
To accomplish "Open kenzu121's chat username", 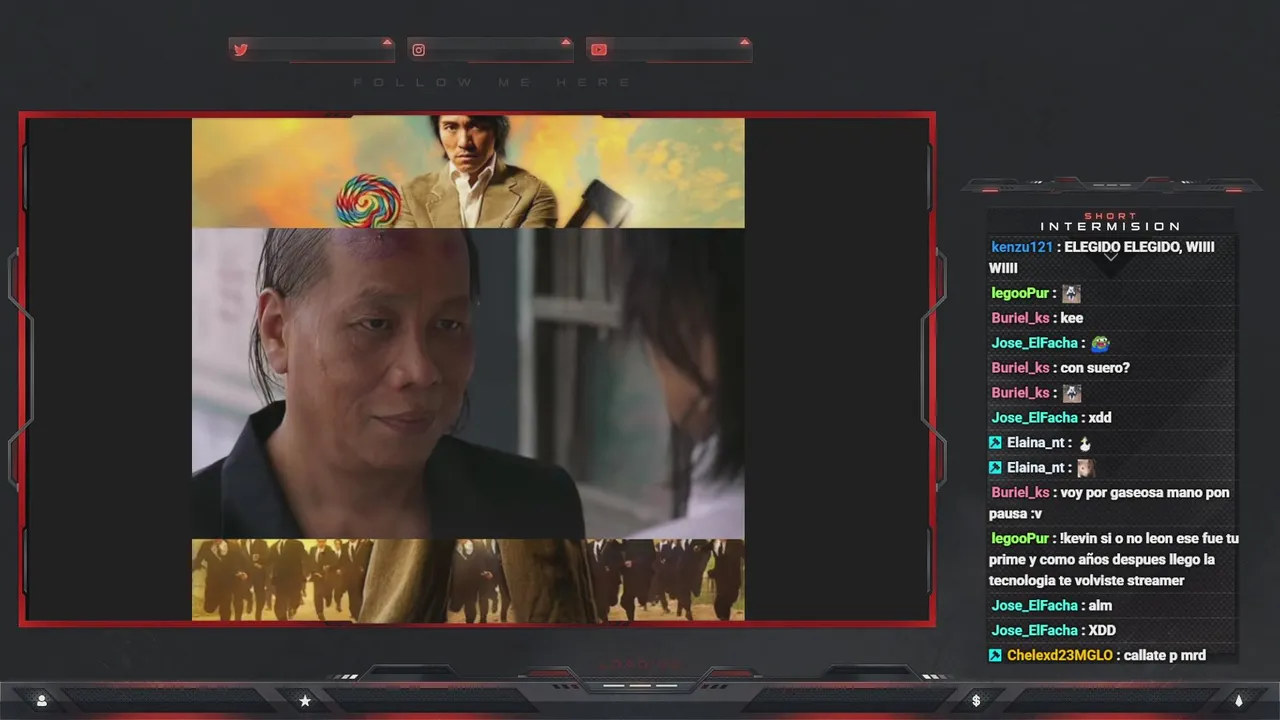I will (1022, 247).
